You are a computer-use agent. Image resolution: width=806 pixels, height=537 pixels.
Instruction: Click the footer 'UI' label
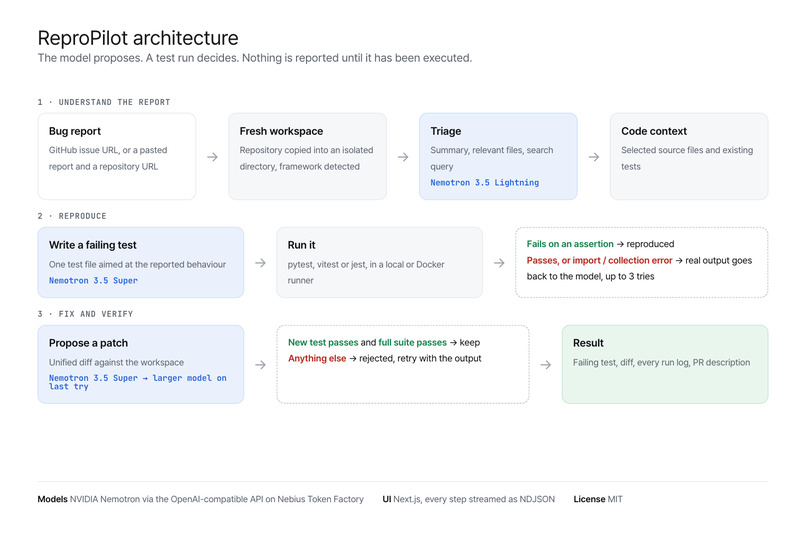pyautogui.click(x=387, y=499)
